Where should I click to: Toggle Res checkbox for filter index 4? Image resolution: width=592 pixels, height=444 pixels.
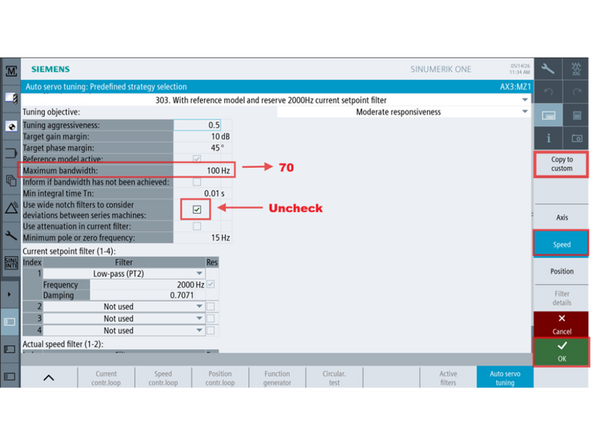[x=211, y=330]
